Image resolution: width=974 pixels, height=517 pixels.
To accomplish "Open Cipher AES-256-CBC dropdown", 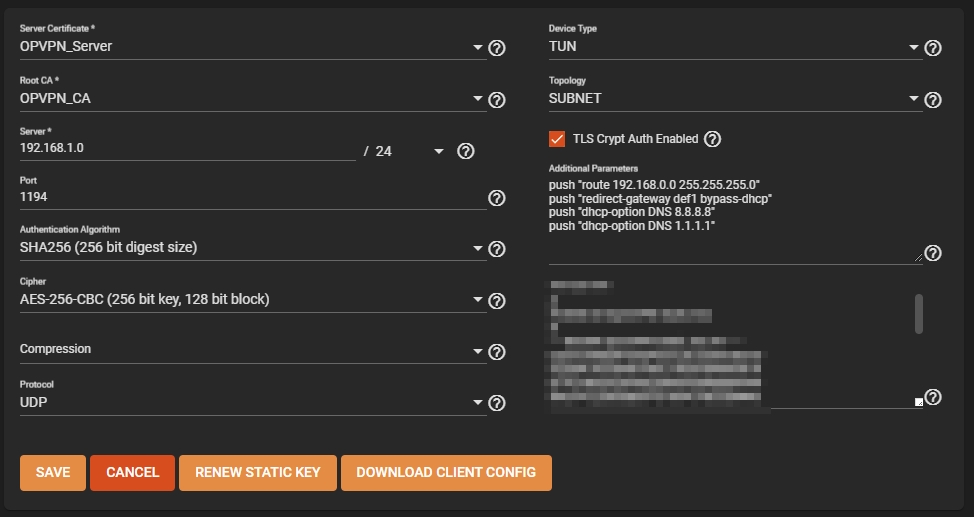I will [252, 300].
